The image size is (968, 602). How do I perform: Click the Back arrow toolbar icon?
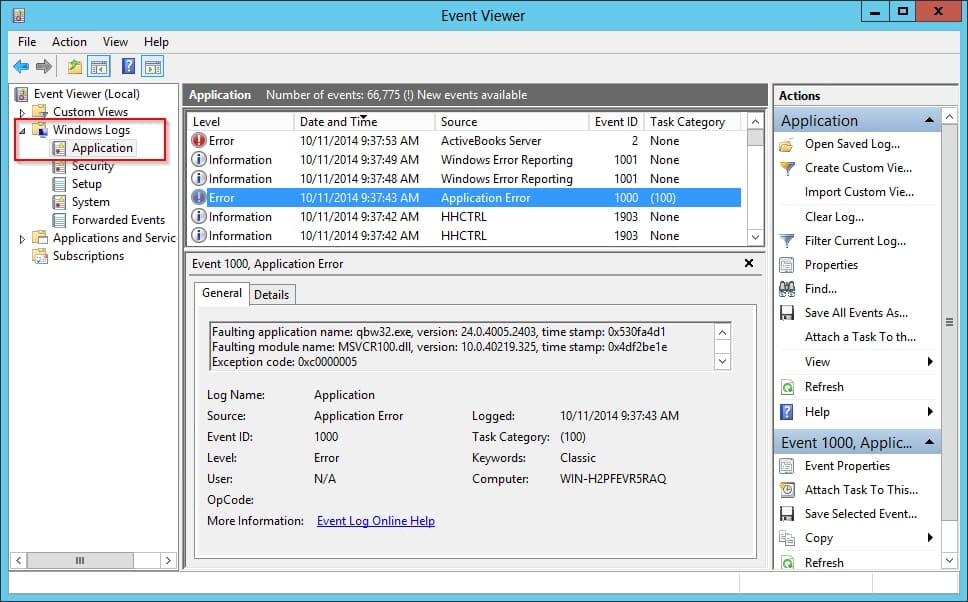click(x=21, y=67)
